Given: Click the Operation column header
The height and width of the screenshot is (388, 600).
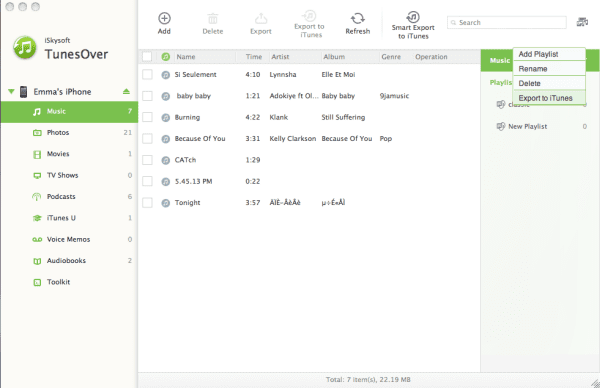Looking at the screenshot, I should click(431, 57).
